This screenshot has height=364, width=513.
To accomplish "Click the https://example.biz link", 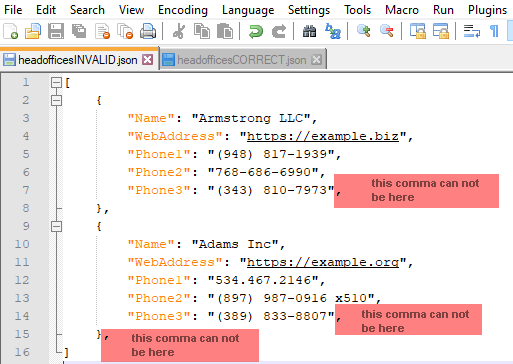I will [323, 136].
